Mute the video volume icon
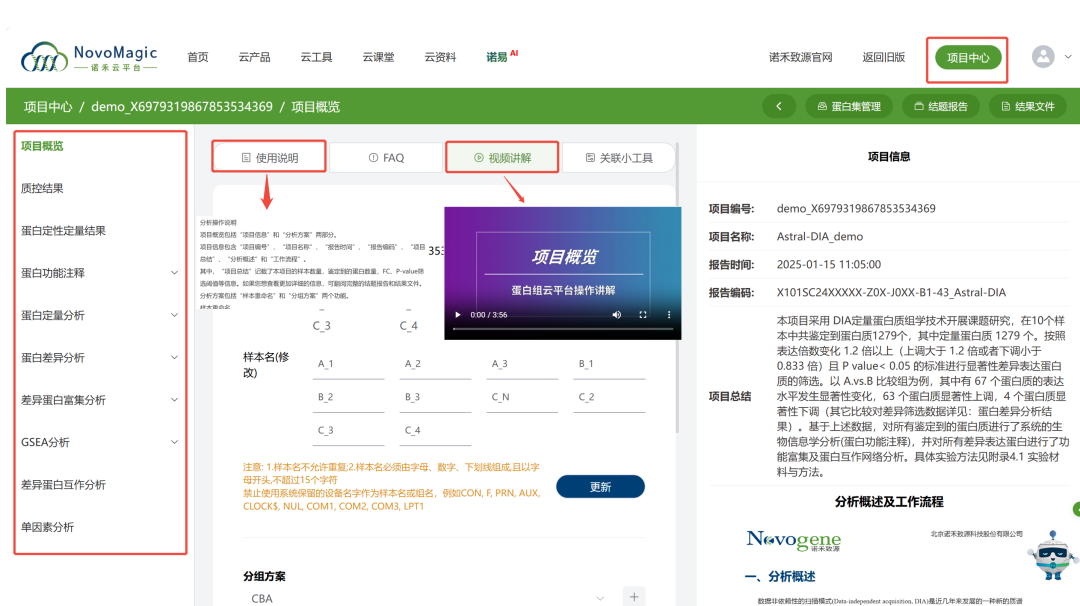Image resolution: width=1080 pixels, height=606 pixels. 616,315
